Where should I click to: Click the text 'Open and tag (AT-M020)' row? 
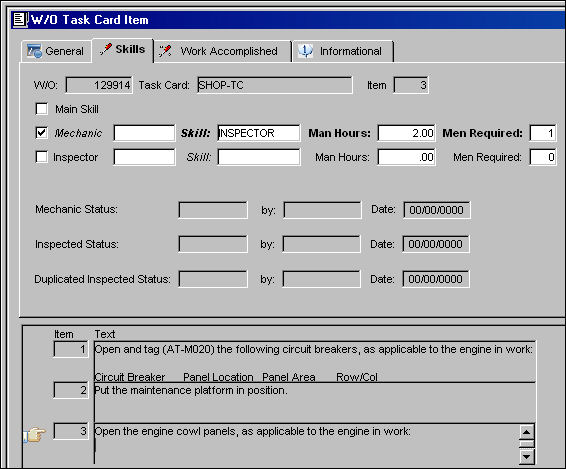click(315, 361)
